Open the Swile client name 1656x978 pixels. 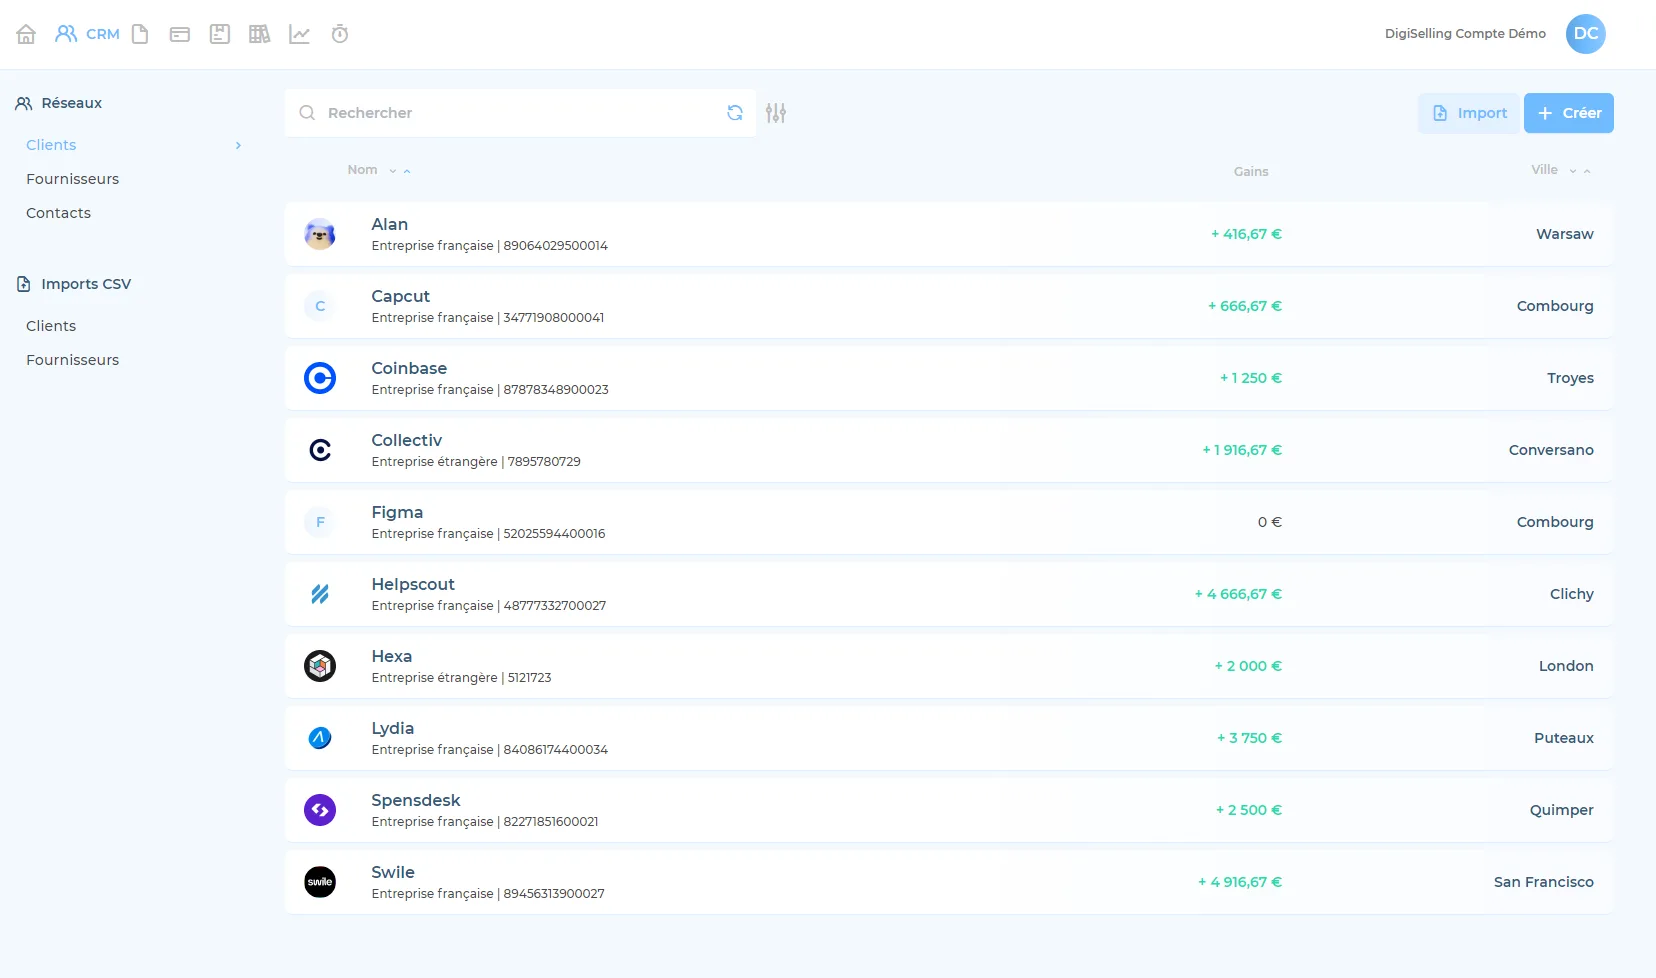[x=393, y=873]
